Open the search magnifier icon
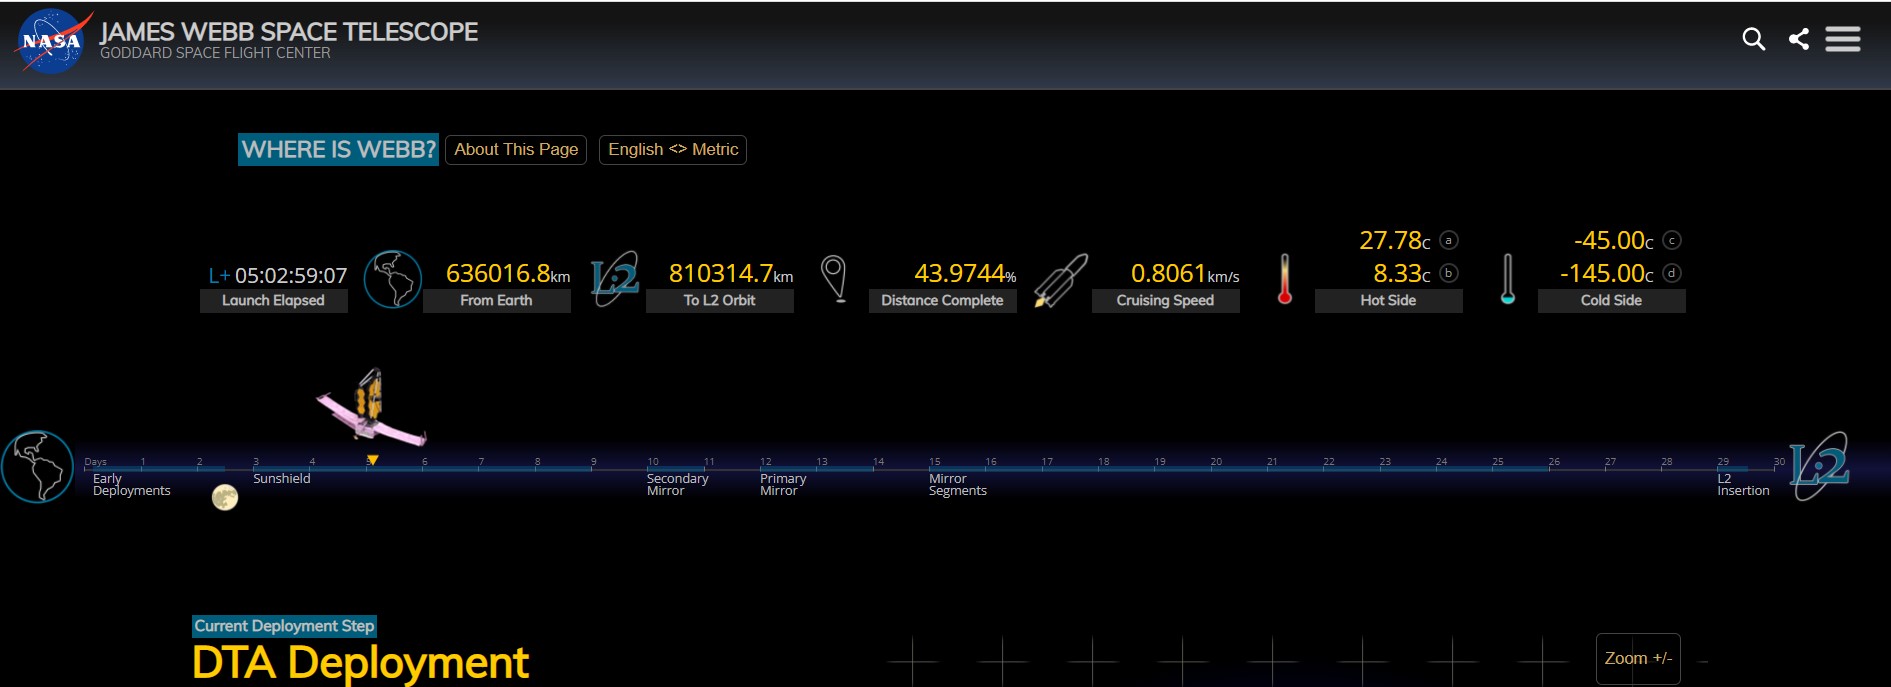 point(1753,39)
